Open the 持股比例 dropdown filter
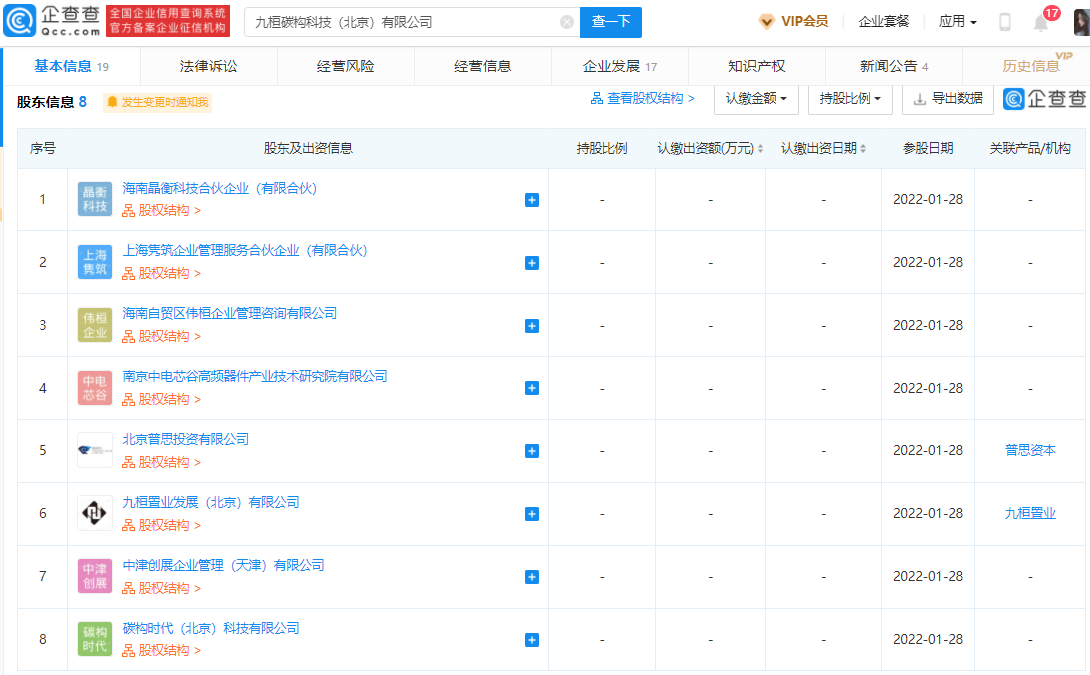 (x=850, y=99)
